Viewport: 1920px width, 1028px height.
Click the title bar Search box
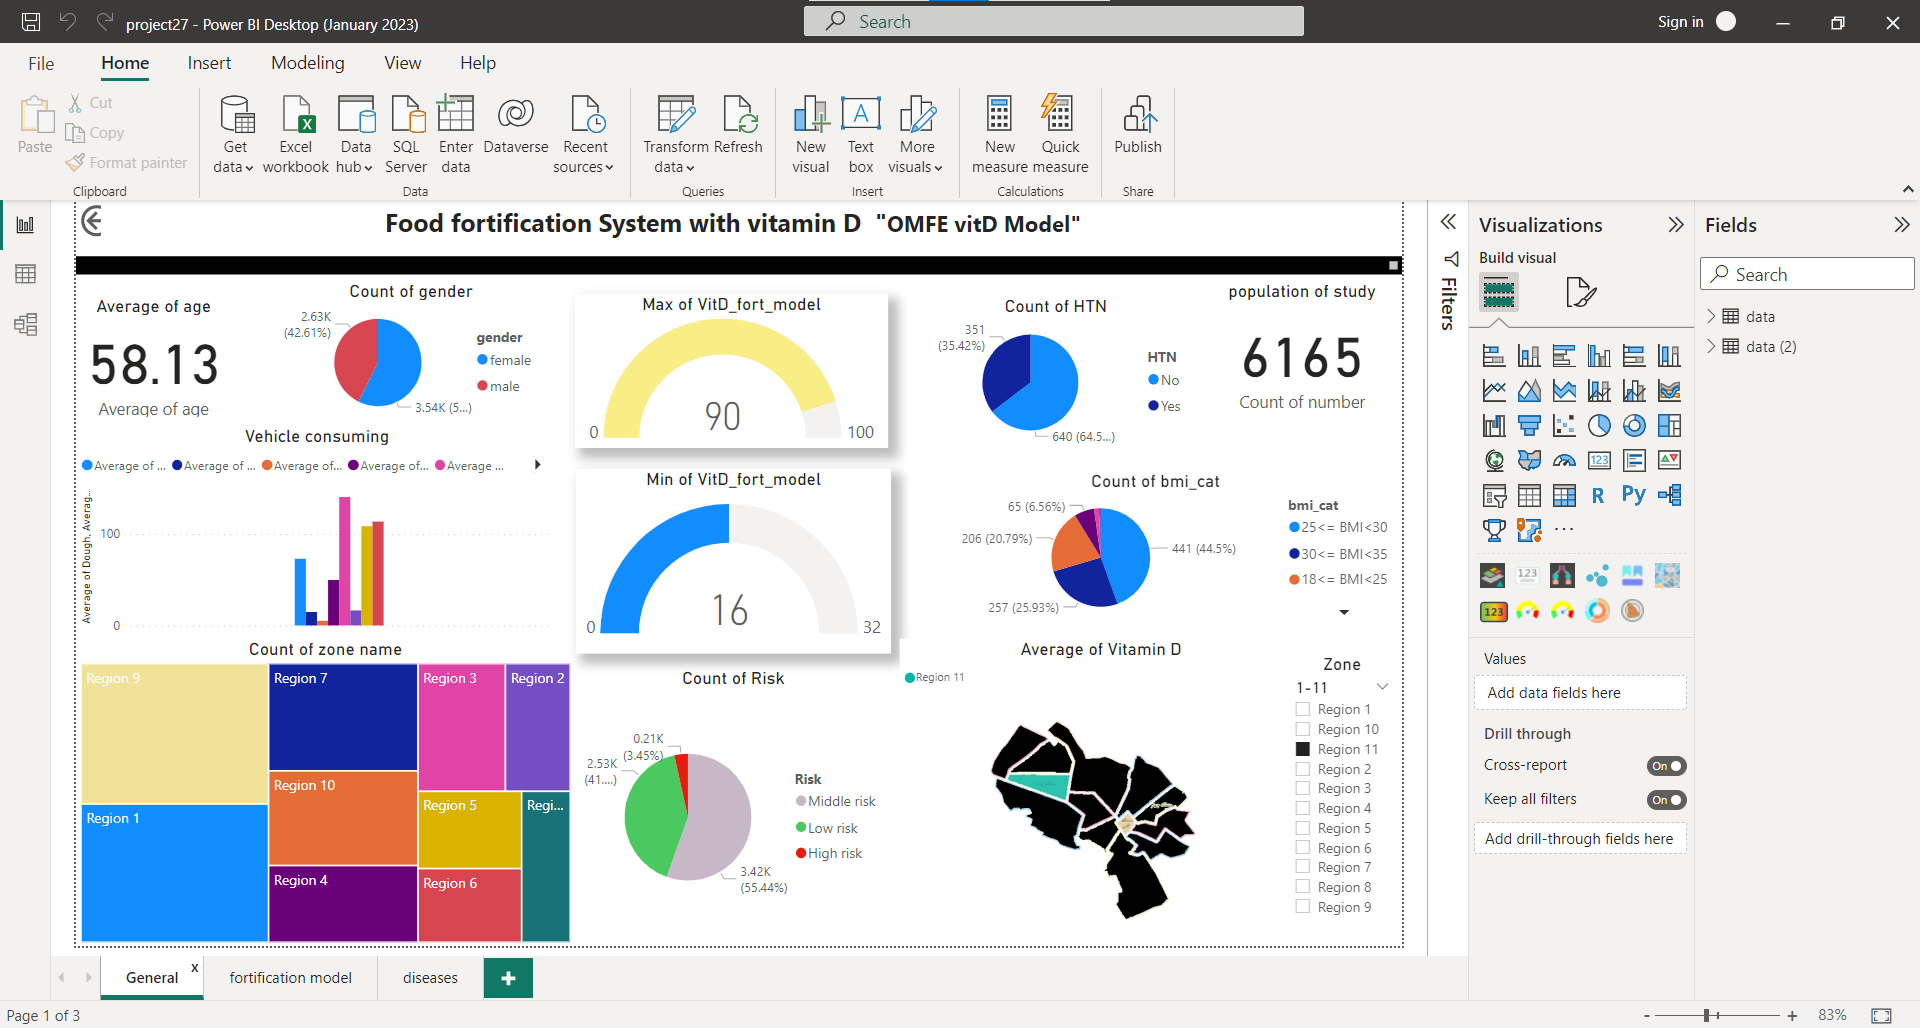pos(1054,21)
